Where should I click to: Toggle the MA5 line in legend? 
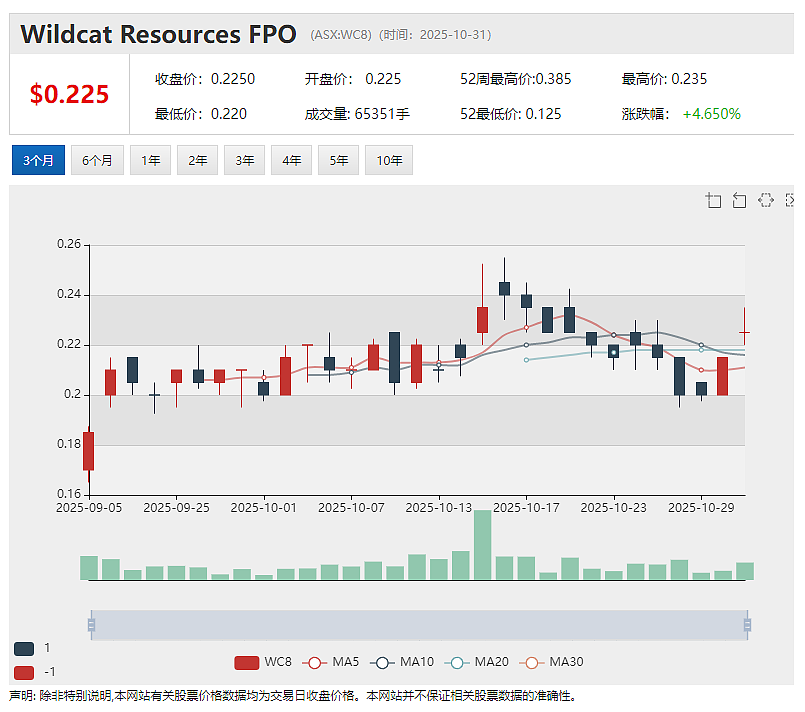(331, 662)
